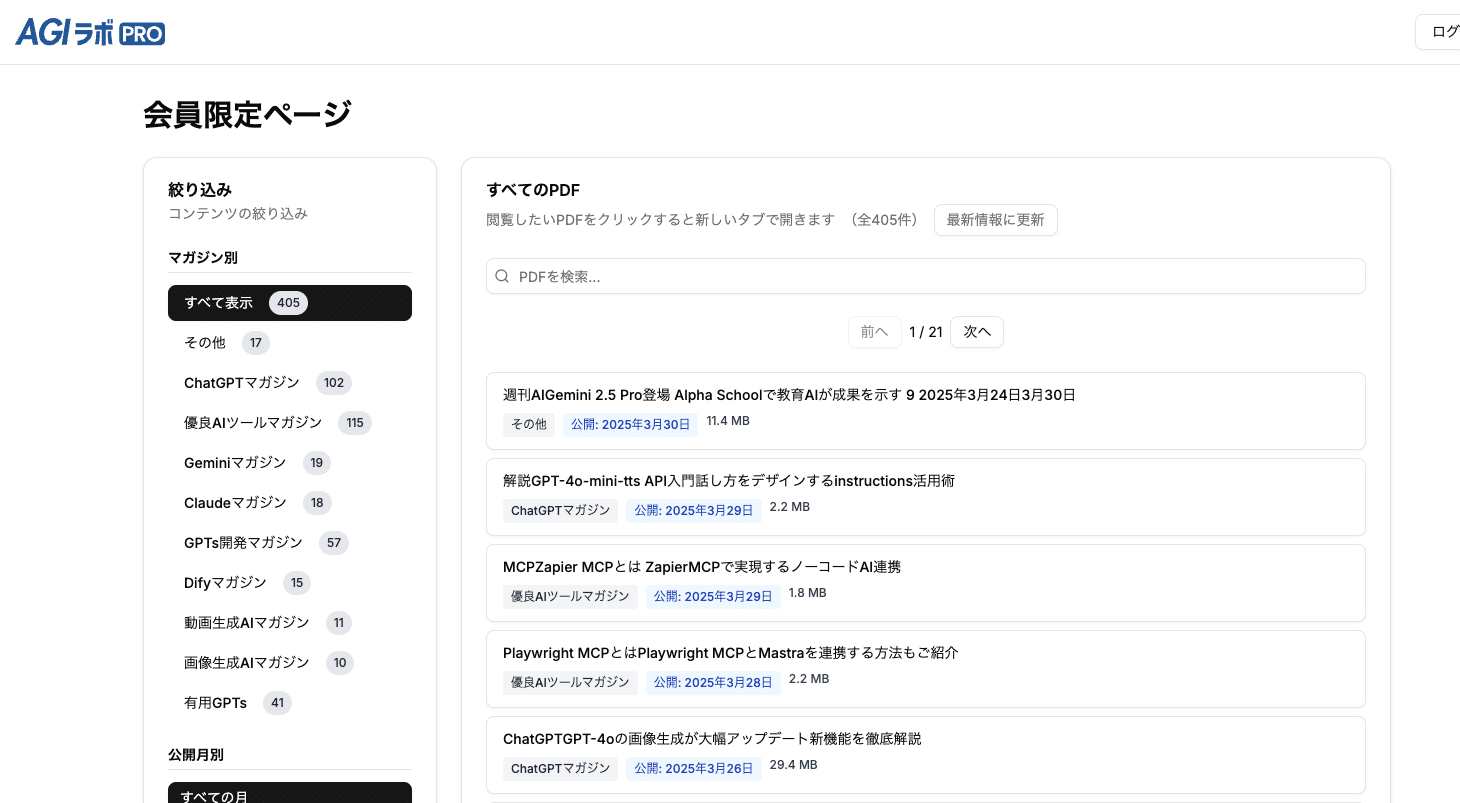The image size is (1460, 803).
Task: Open GPT-4o-mini-tts API入門 PDF
Action: (x=728, y=481)
